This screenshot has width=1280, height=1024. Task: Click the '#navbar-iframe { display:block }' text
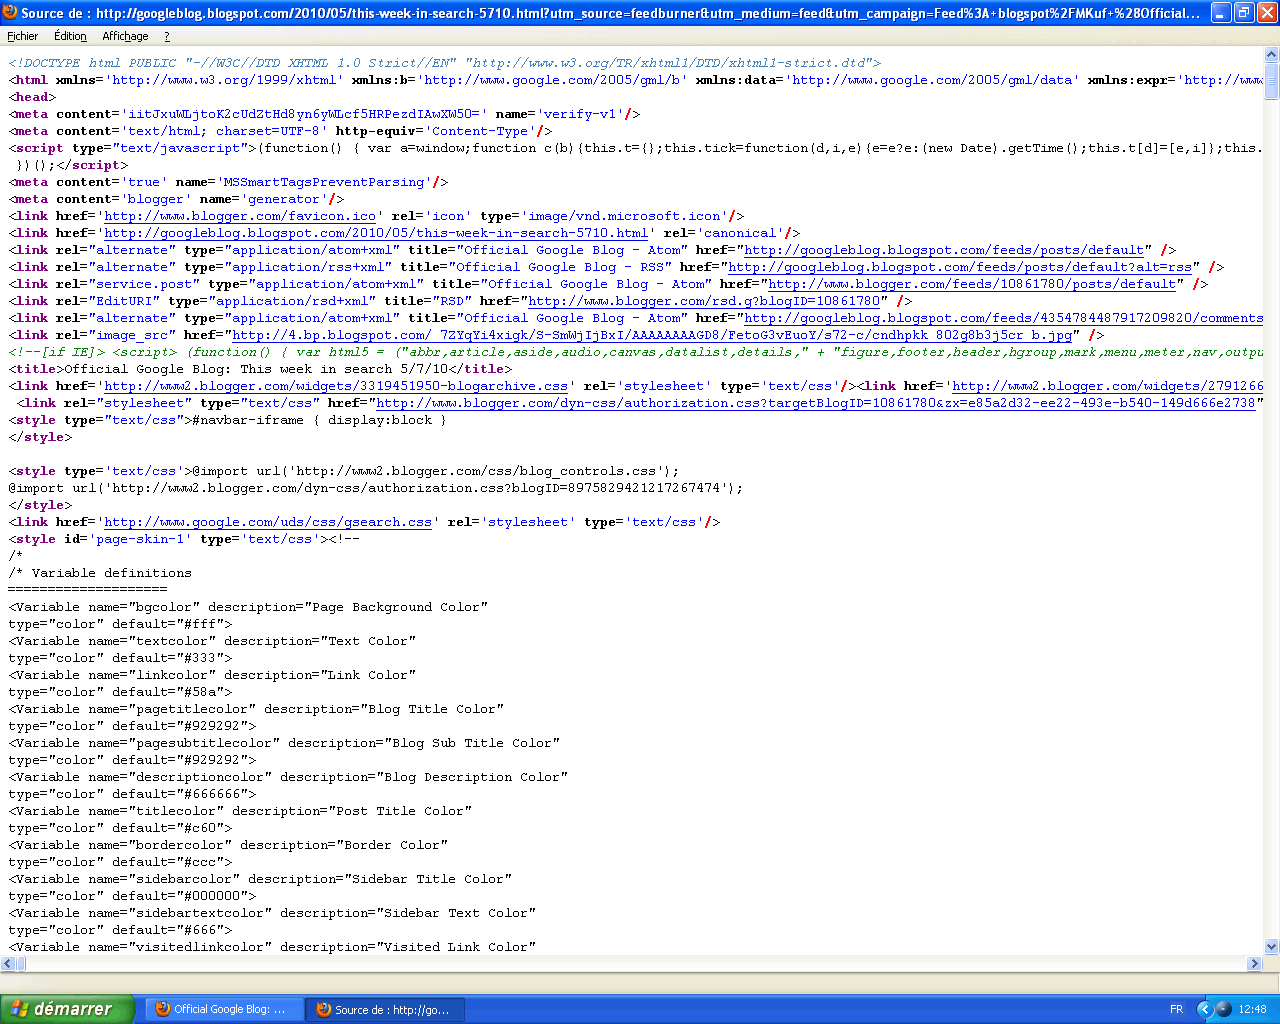pyautogui.click(x=320, y=420)
